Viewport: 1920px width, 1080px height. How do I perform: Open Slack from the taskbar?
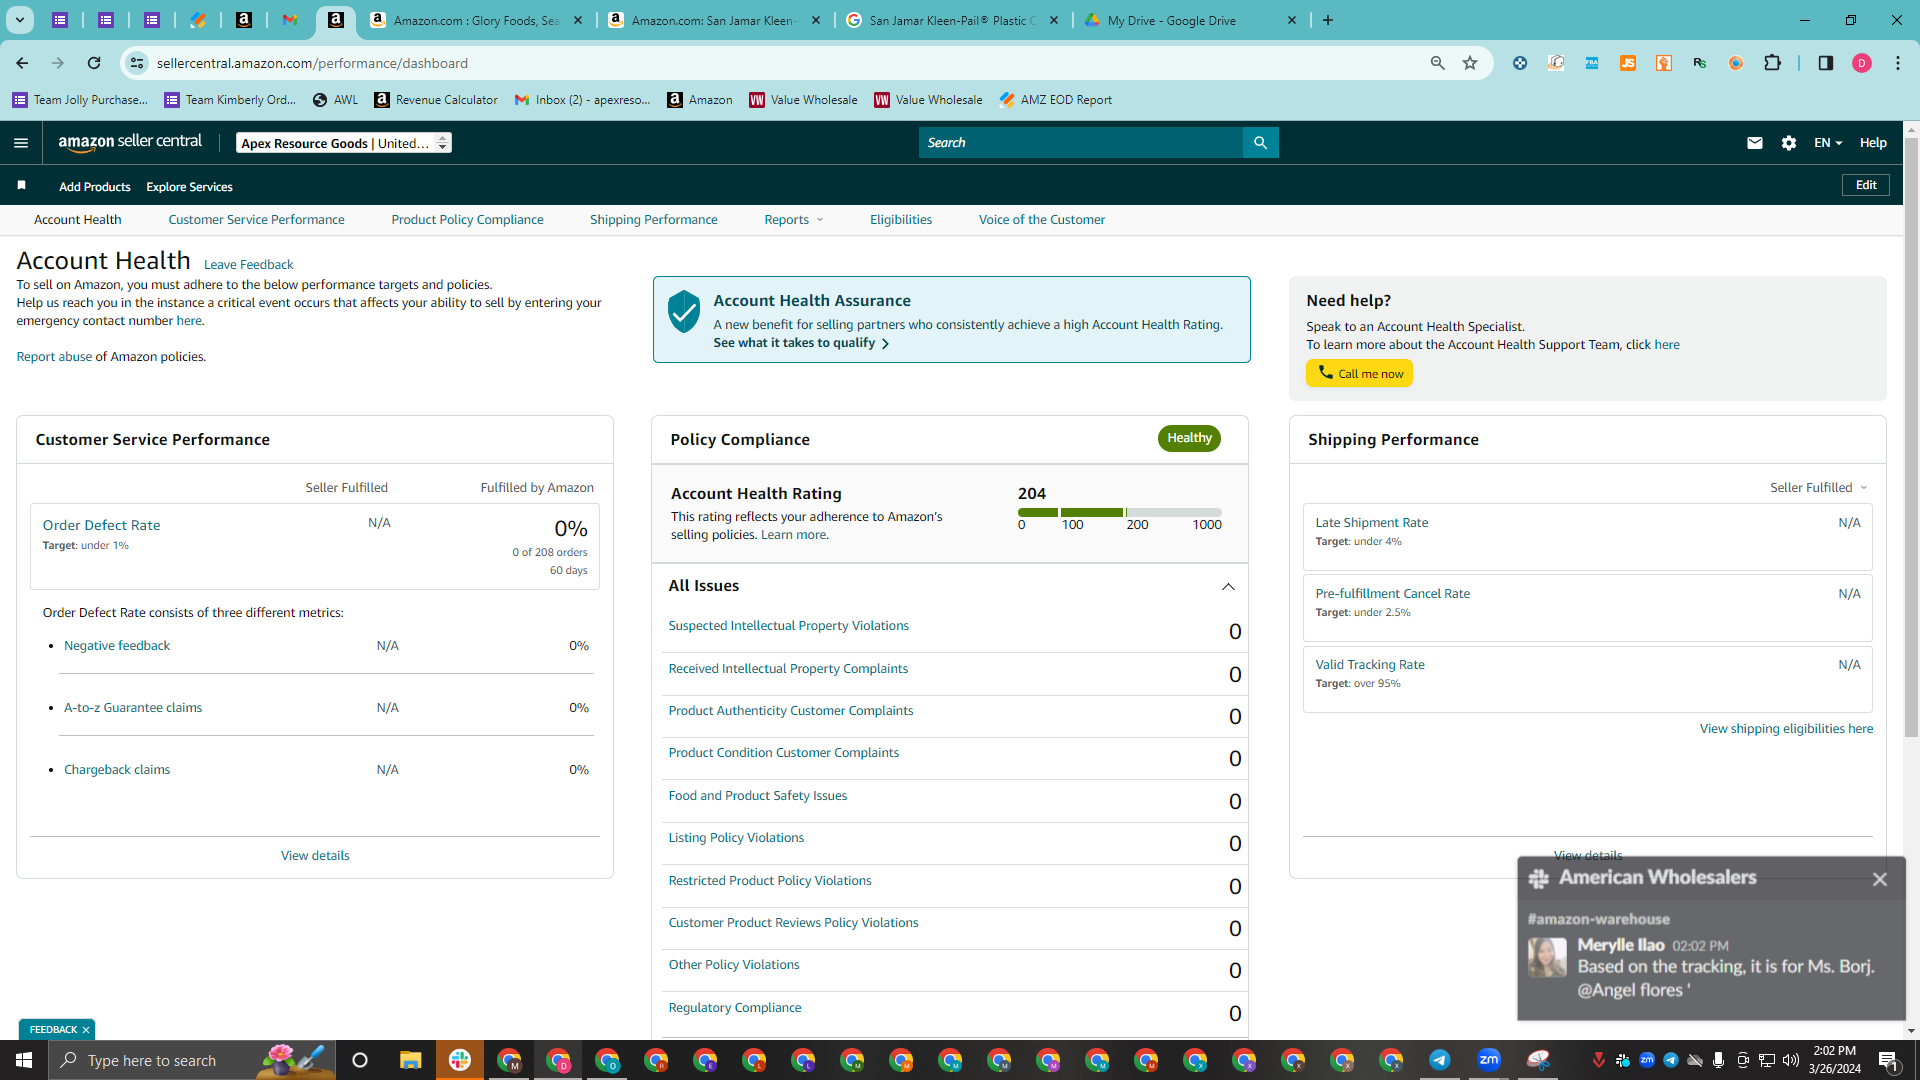pyautogui.click(x=460, y=1060)
